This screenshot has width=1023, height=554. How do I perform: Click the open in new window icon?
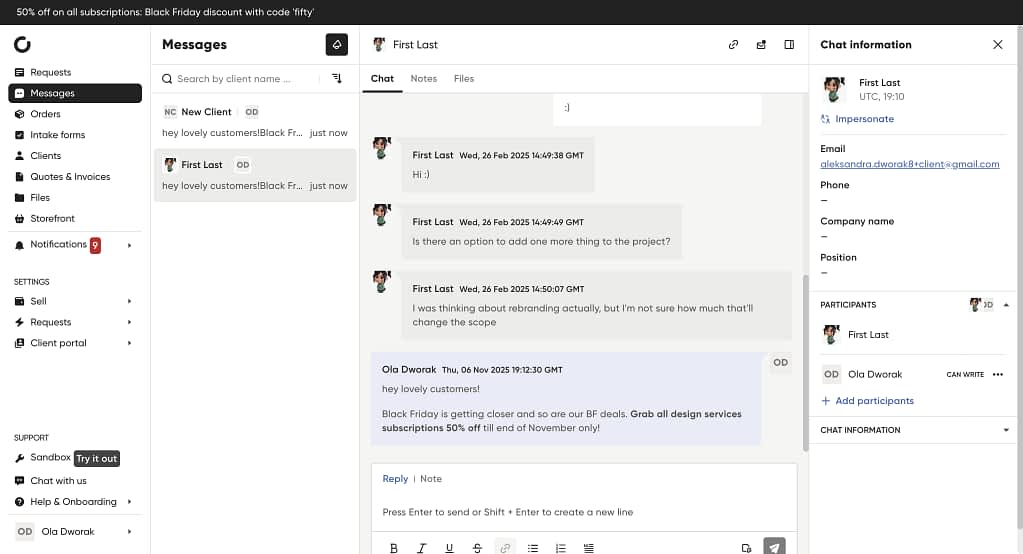761,44
